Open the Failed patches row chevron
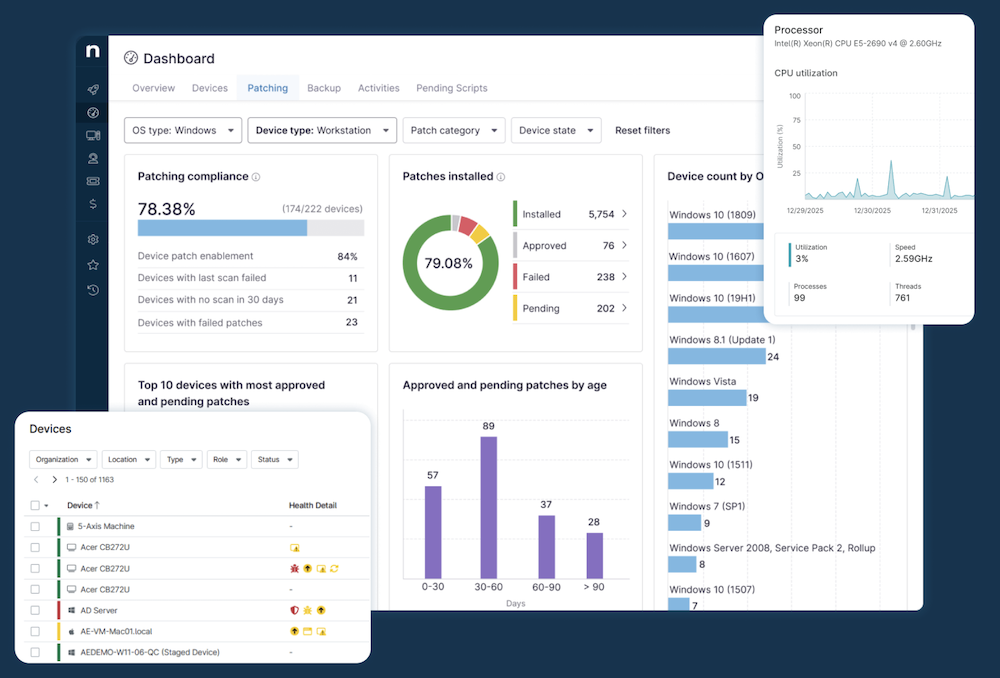Viewport: 1000px width, 678px height. (624, 277)
